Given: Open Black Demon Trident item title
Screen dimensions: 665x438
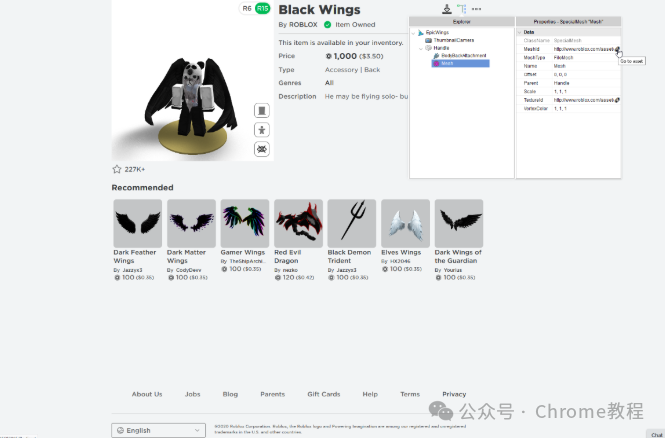Looking at the screenshot, I should (349, 257).
